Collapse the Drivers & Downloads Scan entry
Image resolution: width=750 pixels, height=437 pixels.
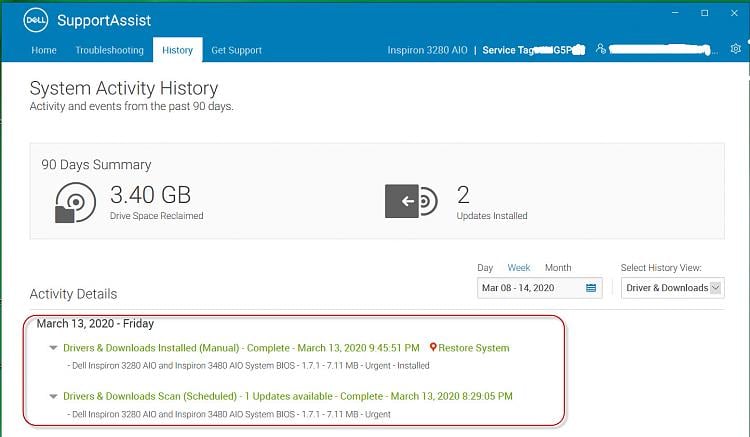54,396
